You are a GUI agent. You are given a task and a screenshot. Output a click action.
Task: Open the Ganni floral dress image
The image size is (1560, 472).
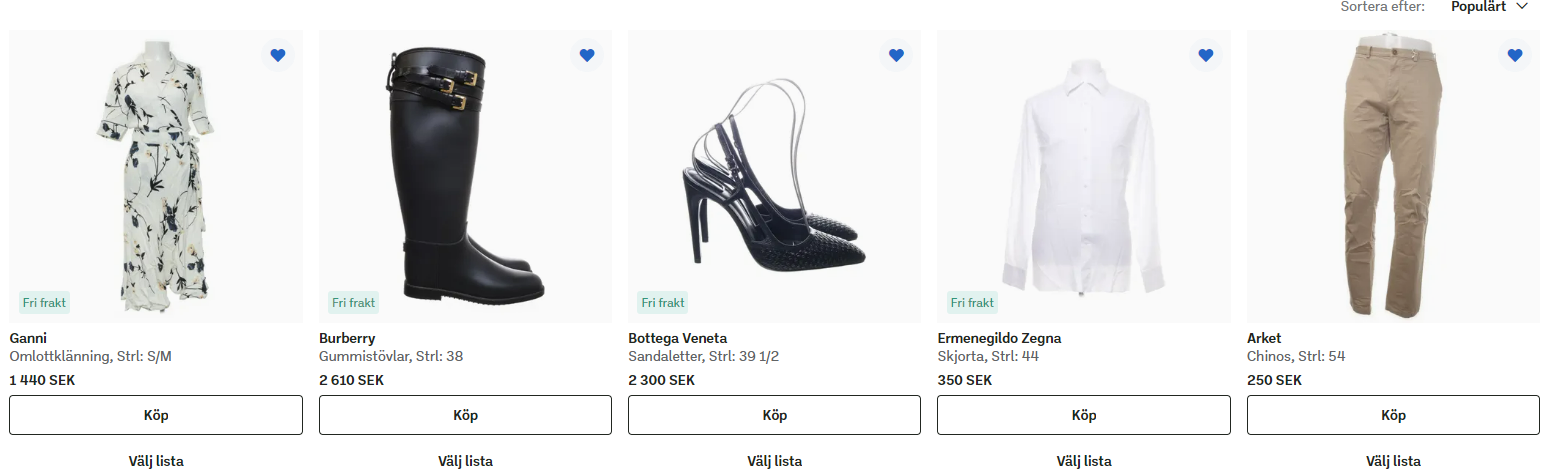click(x=156, y=176)
